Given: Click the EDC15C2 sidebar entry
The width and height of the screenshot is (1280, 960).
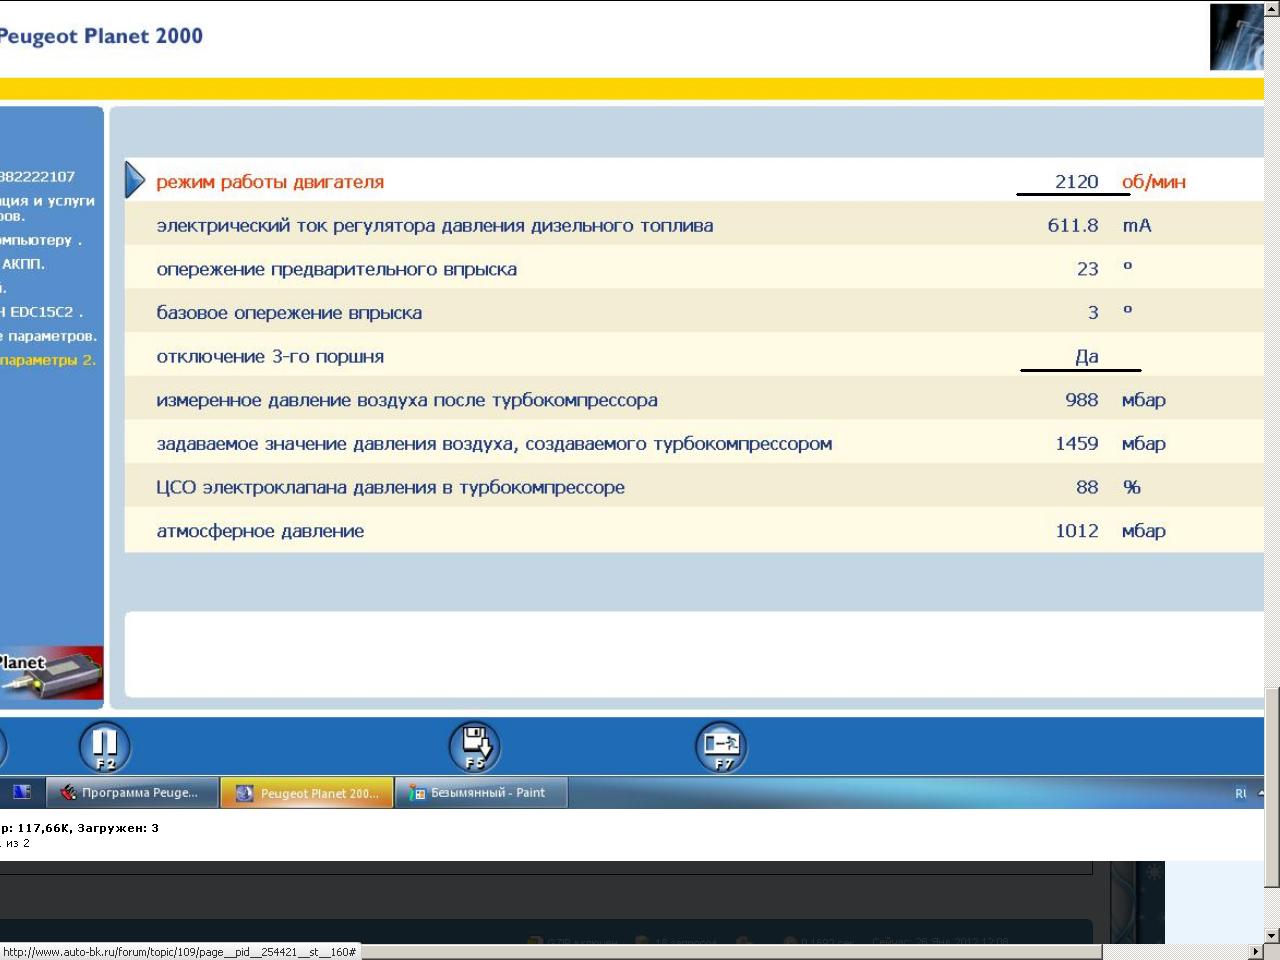Looking at the screenshot, I should point(42,312).
